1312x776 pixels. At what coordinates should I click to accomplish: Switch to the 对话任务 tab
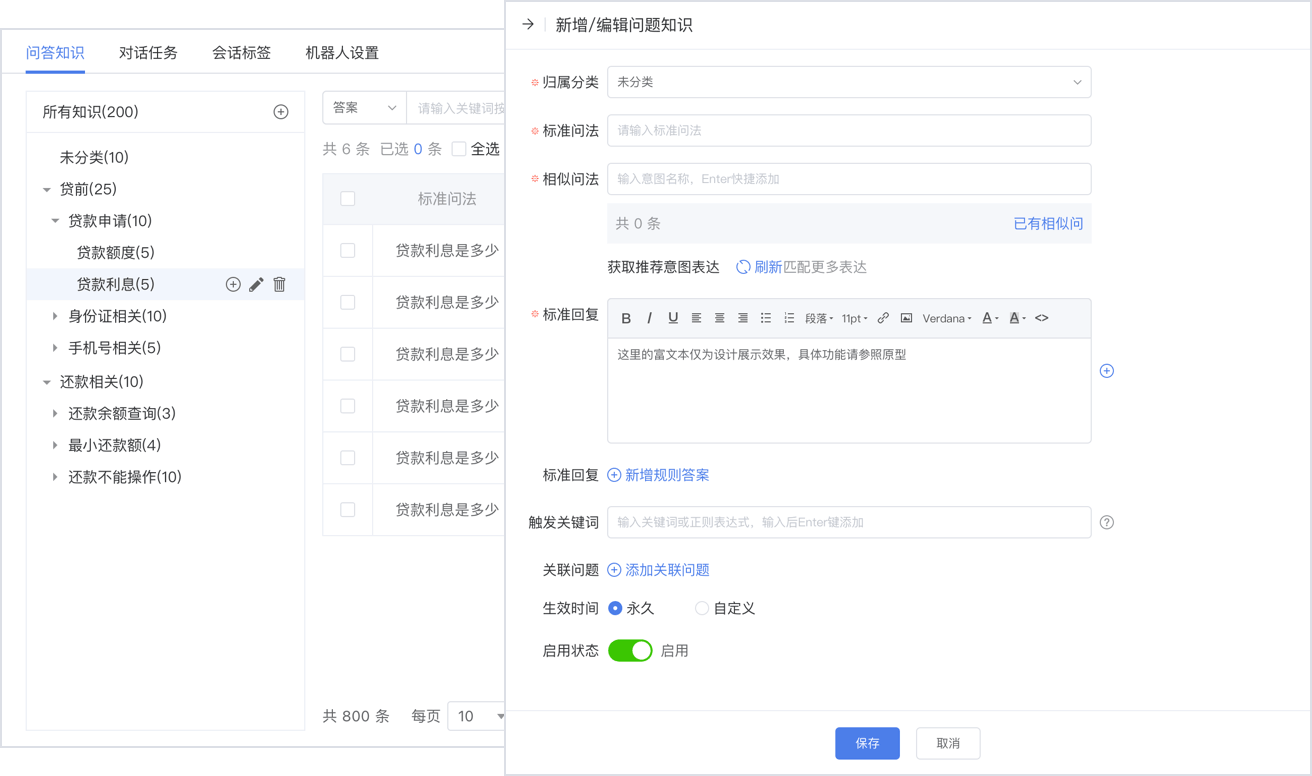tap(148, 53)
